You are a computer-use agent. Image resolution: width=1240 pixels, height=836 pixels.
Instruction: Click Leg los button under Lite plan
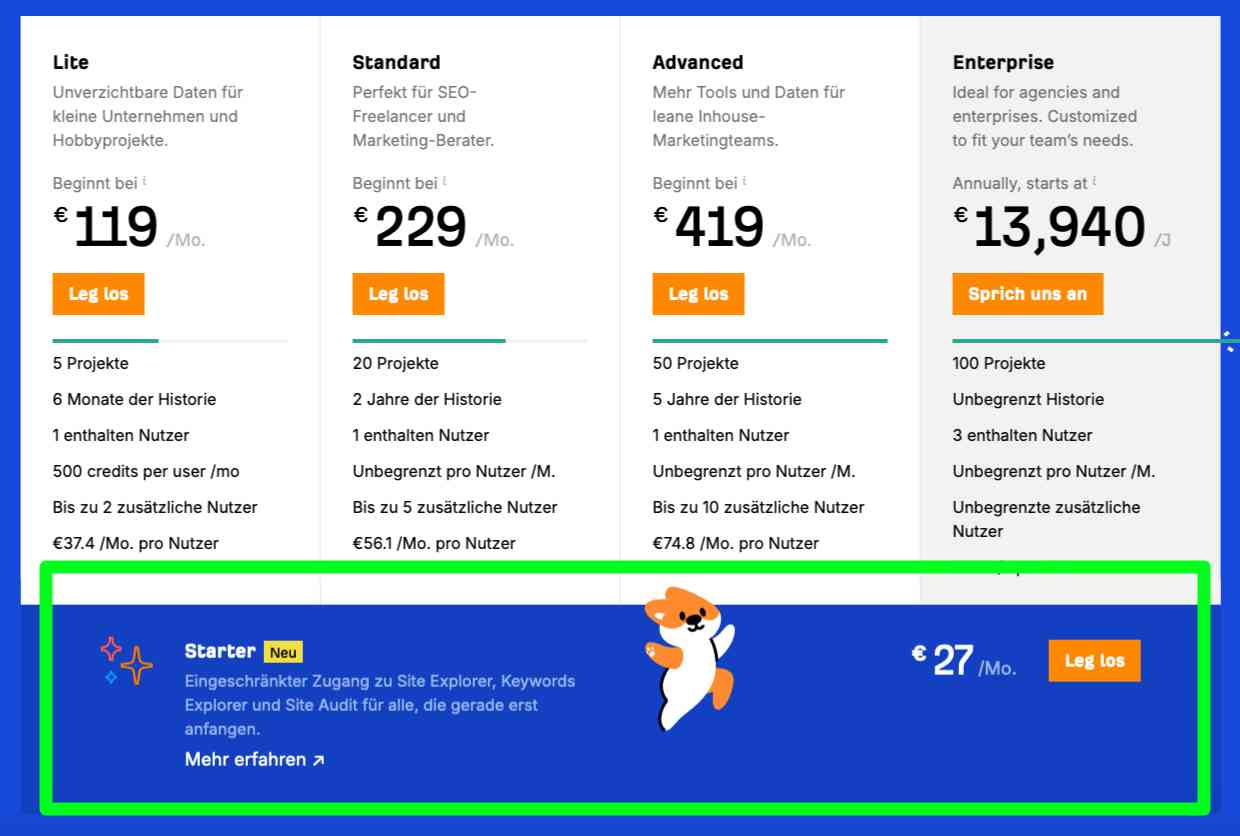pos(98,294)
